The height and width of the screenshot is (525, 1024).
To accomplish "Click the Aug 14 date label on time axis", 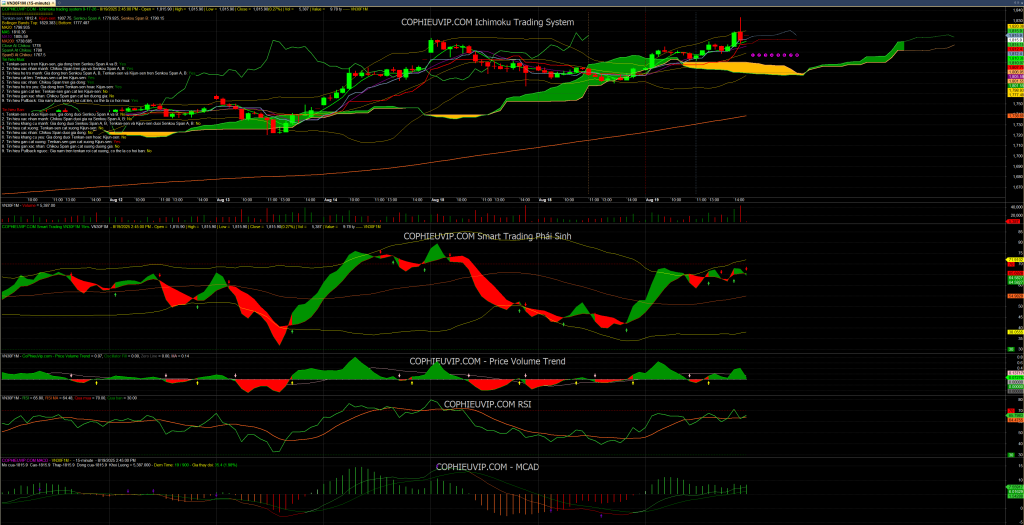I will [x=330, y=199].
